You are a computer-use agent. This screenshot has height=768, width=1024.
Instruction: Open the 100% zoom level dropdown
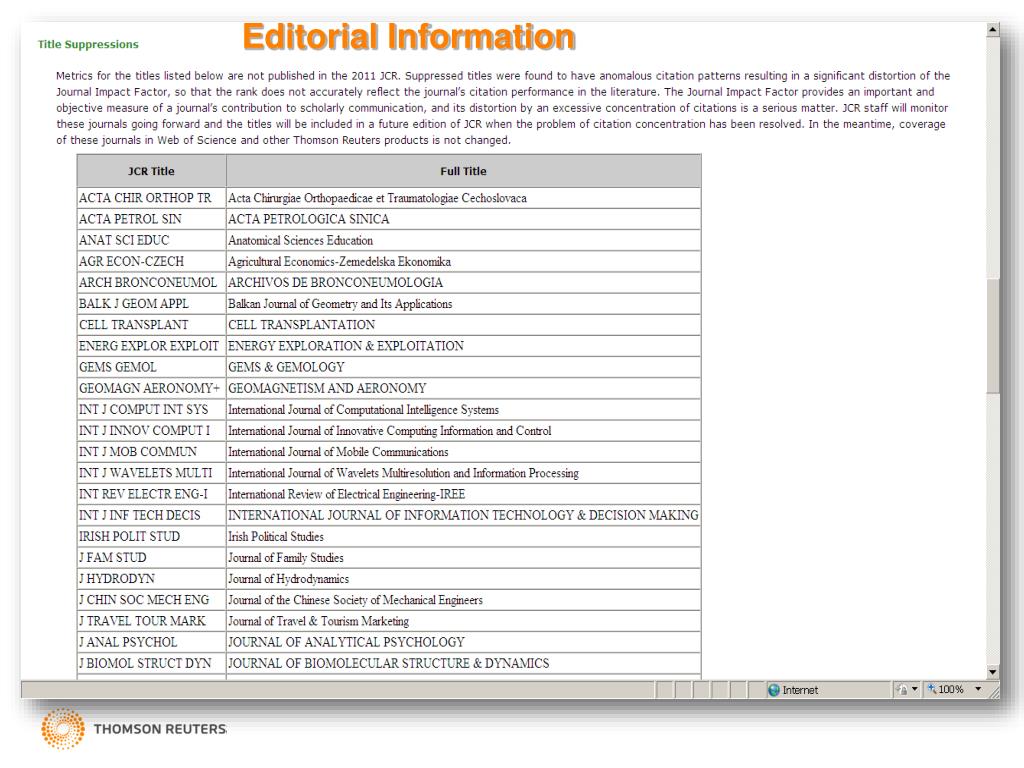tap(978, 689)
